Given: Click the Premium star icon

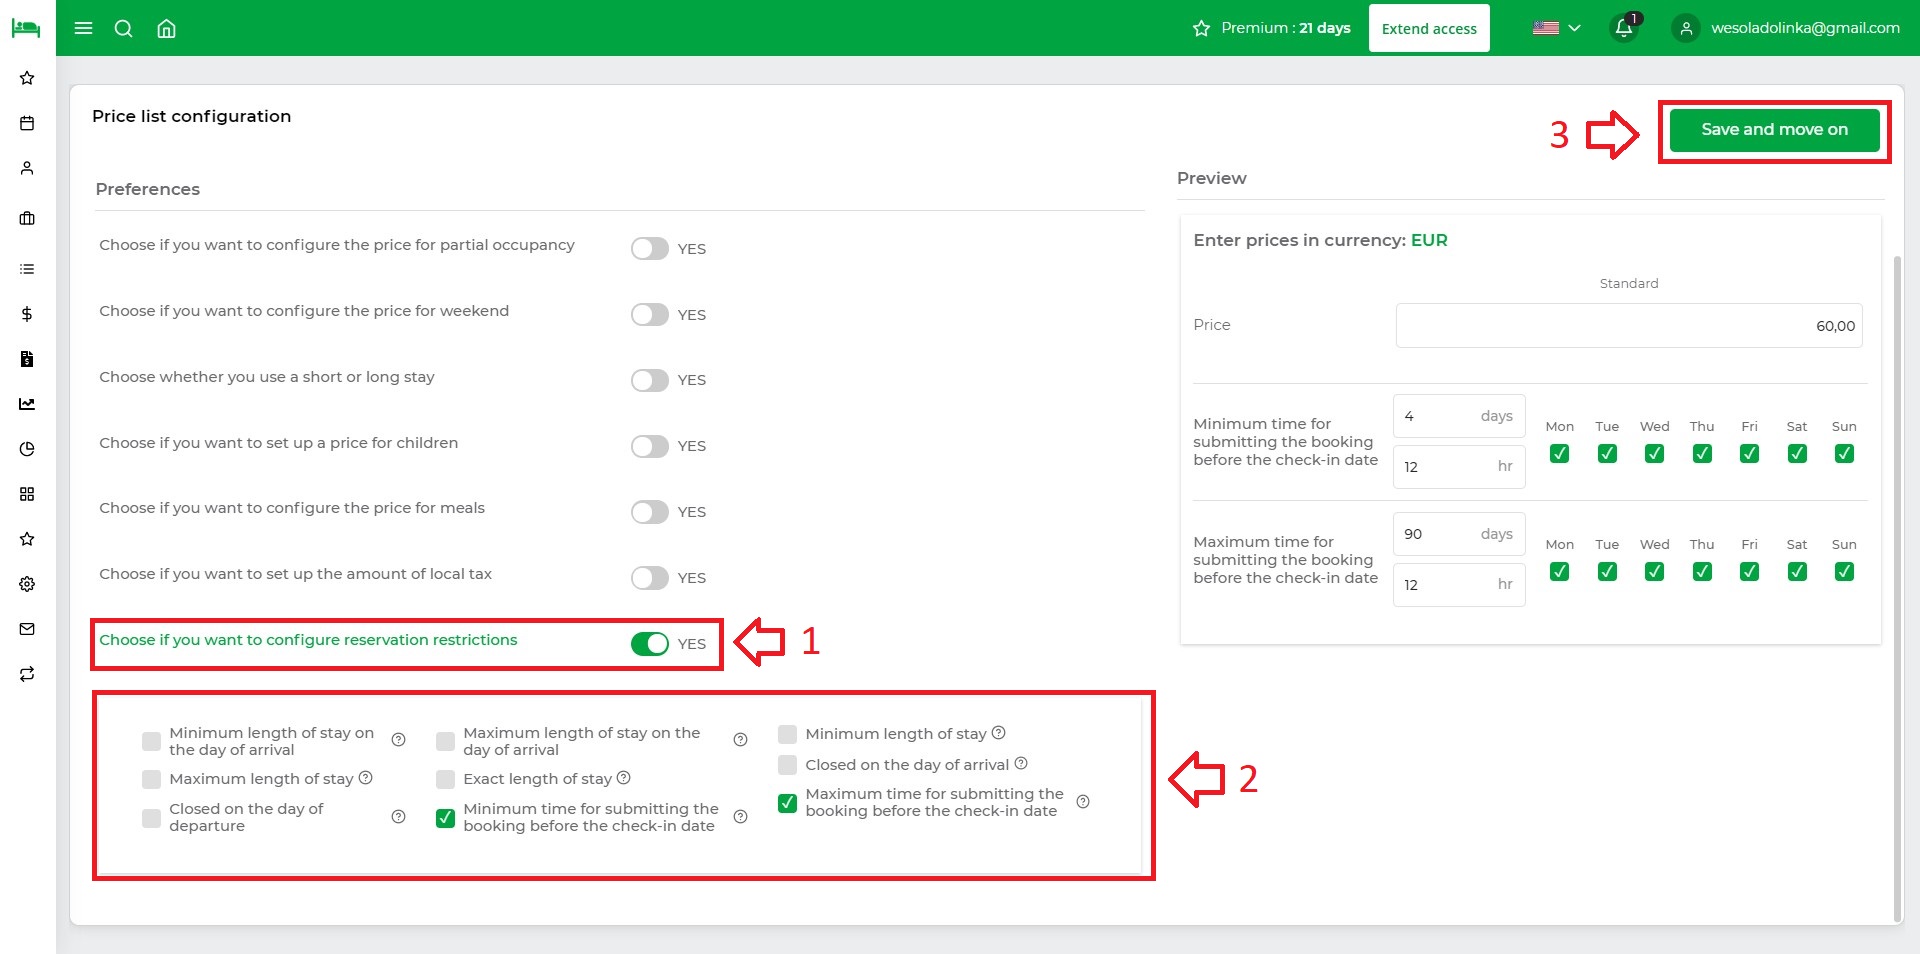Looking at the screenshot, I should tap(1201, 28).
